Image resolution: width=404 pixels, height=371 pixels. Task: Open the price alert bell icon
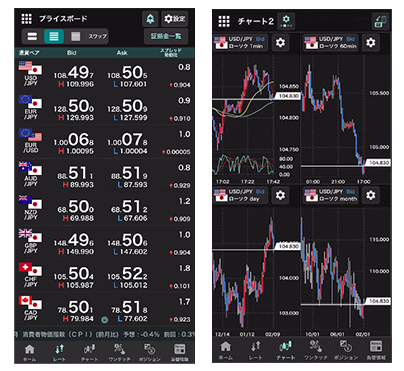(x=151, y=19)
